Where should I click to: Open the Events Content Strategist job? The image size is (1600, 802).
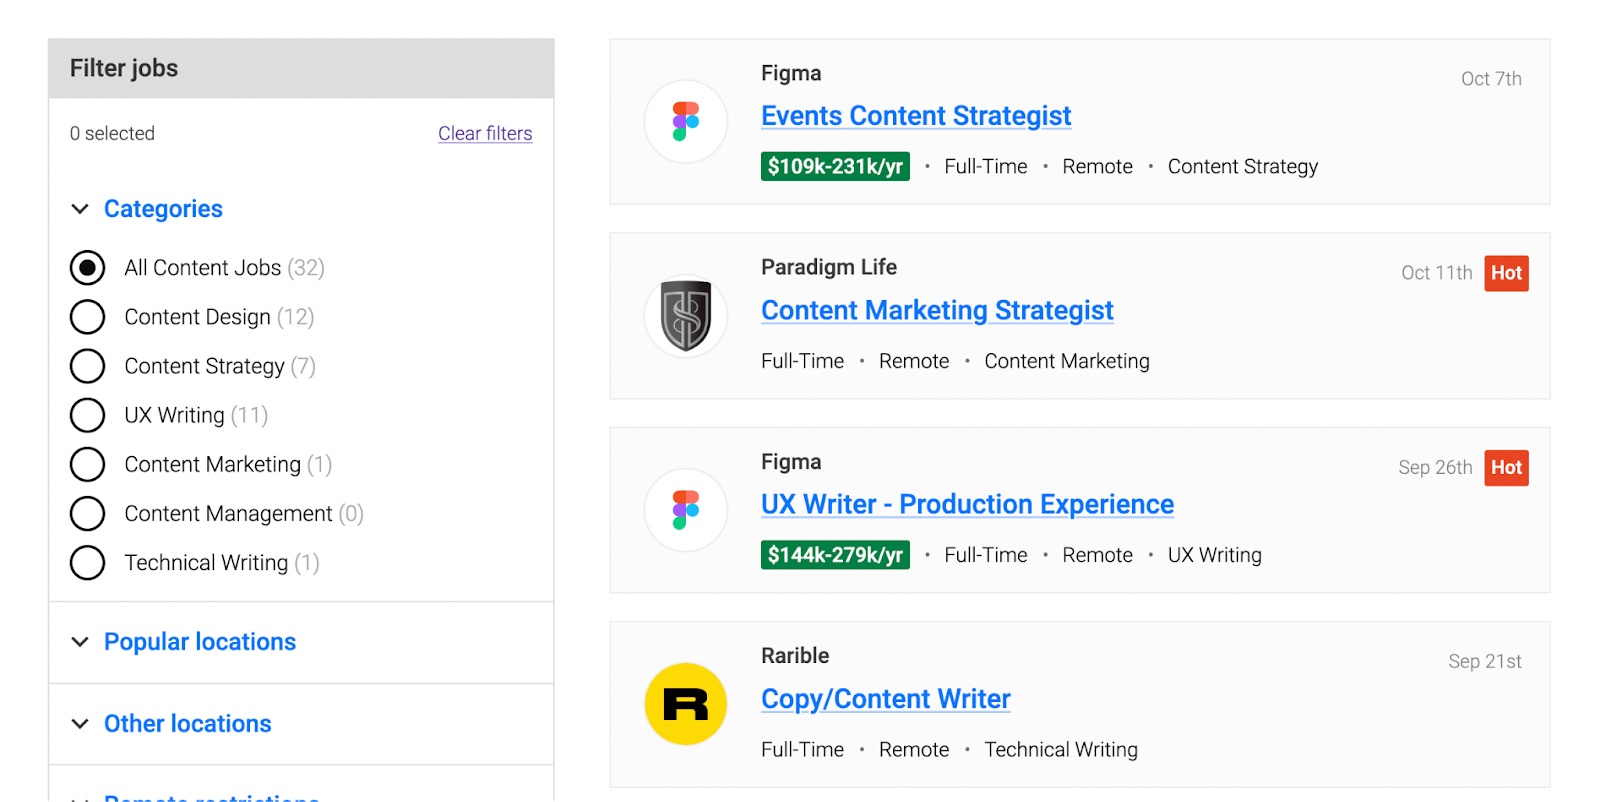point(916,116)
